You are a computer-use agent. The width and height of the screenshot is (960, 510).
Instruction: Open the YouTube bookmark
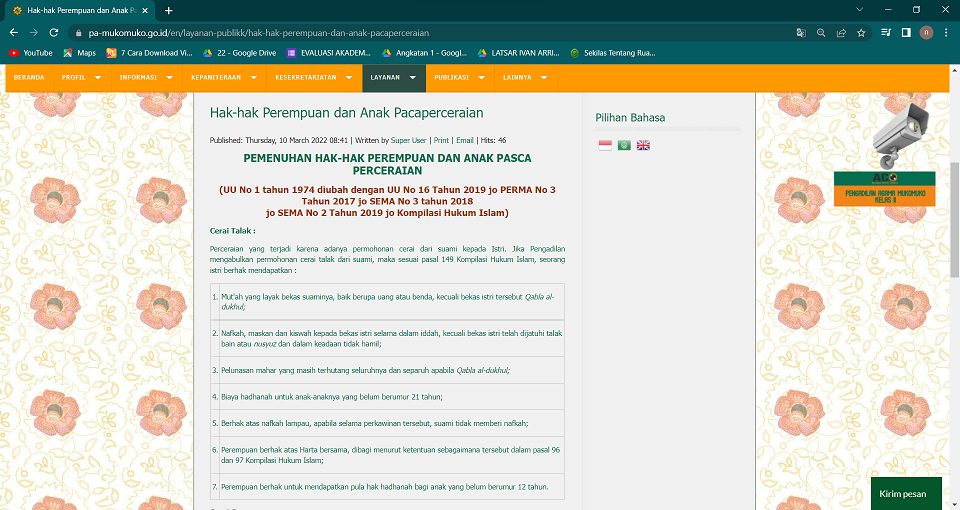pyautogui.click(x=31, y=53)
